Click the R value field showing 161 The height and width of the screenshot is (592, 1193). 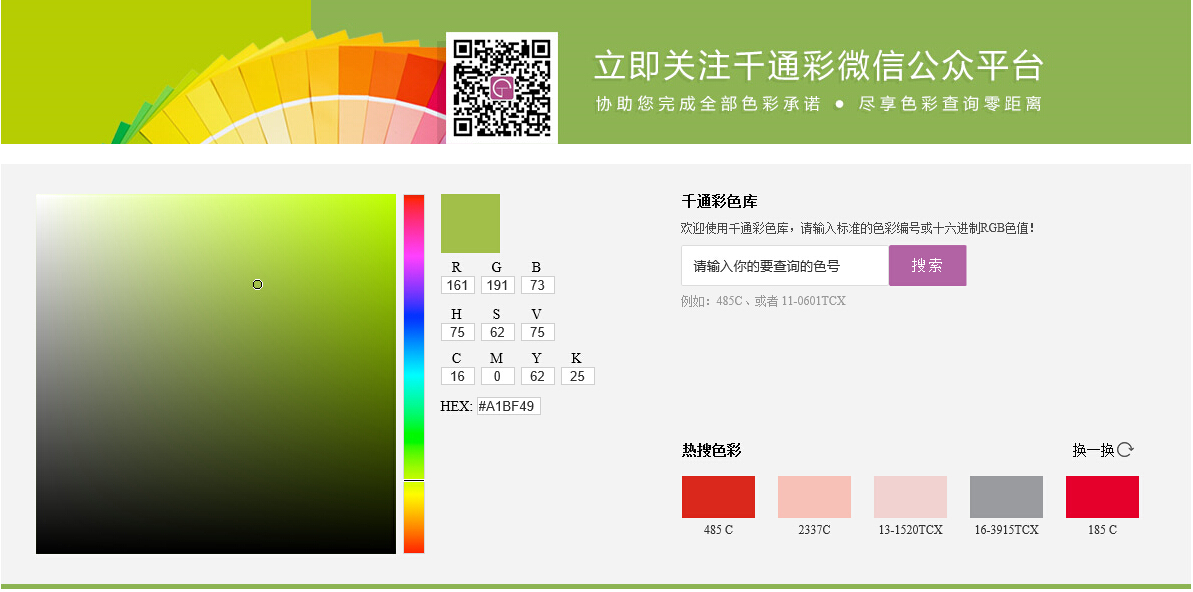point(458,285)
